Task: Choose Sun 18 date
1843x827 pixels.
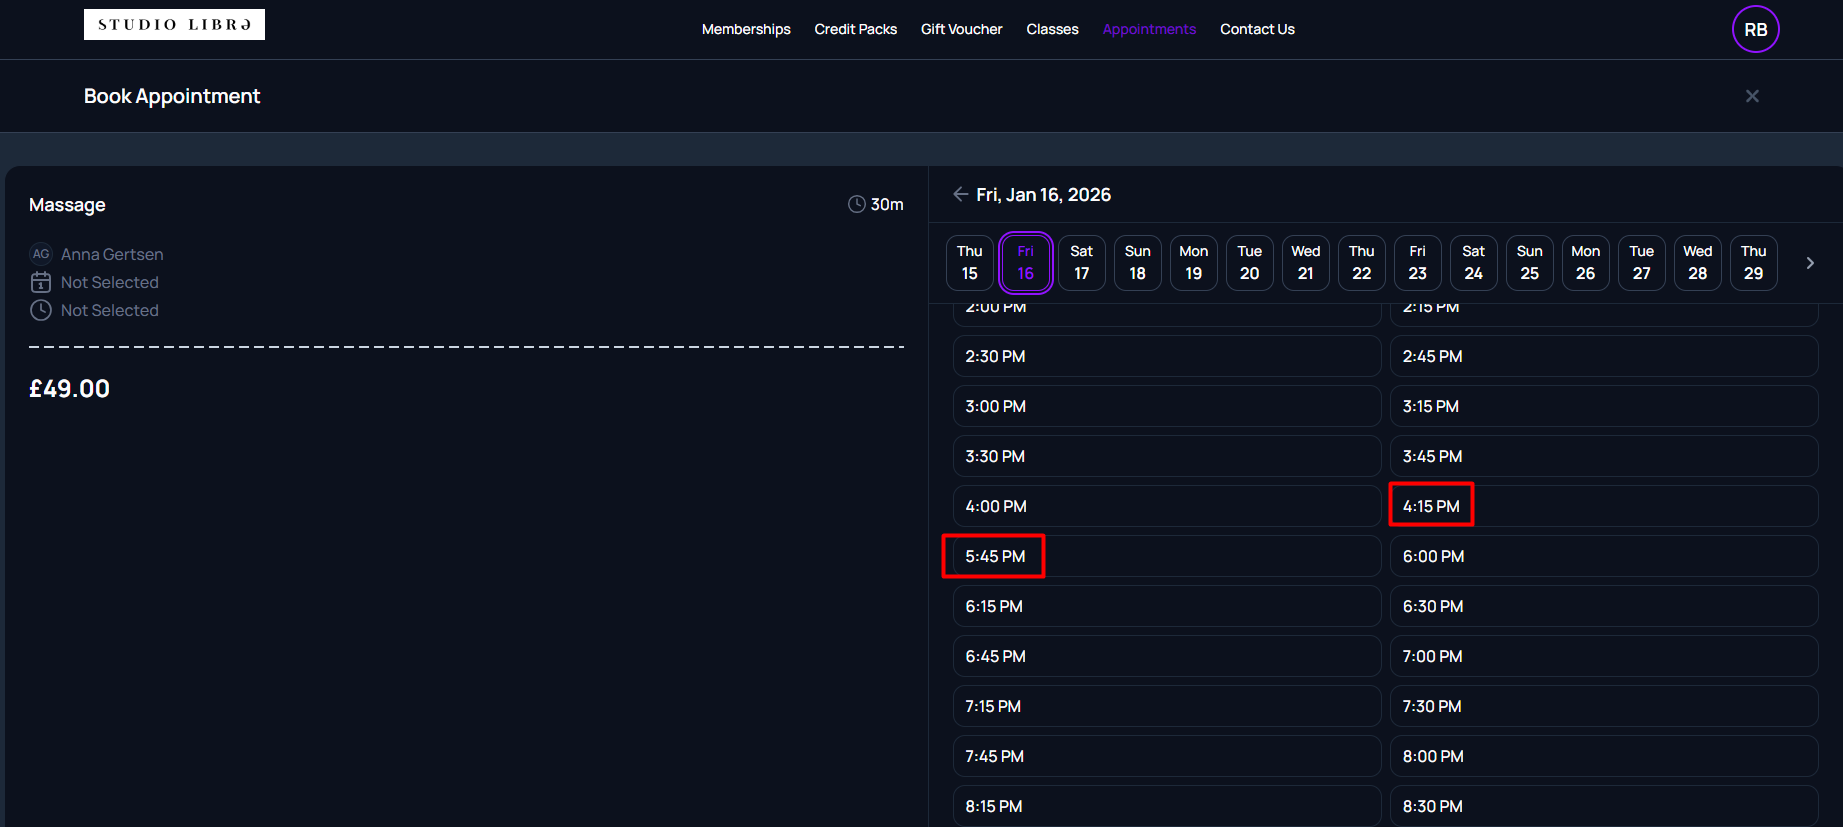Action: point(1138,262)
